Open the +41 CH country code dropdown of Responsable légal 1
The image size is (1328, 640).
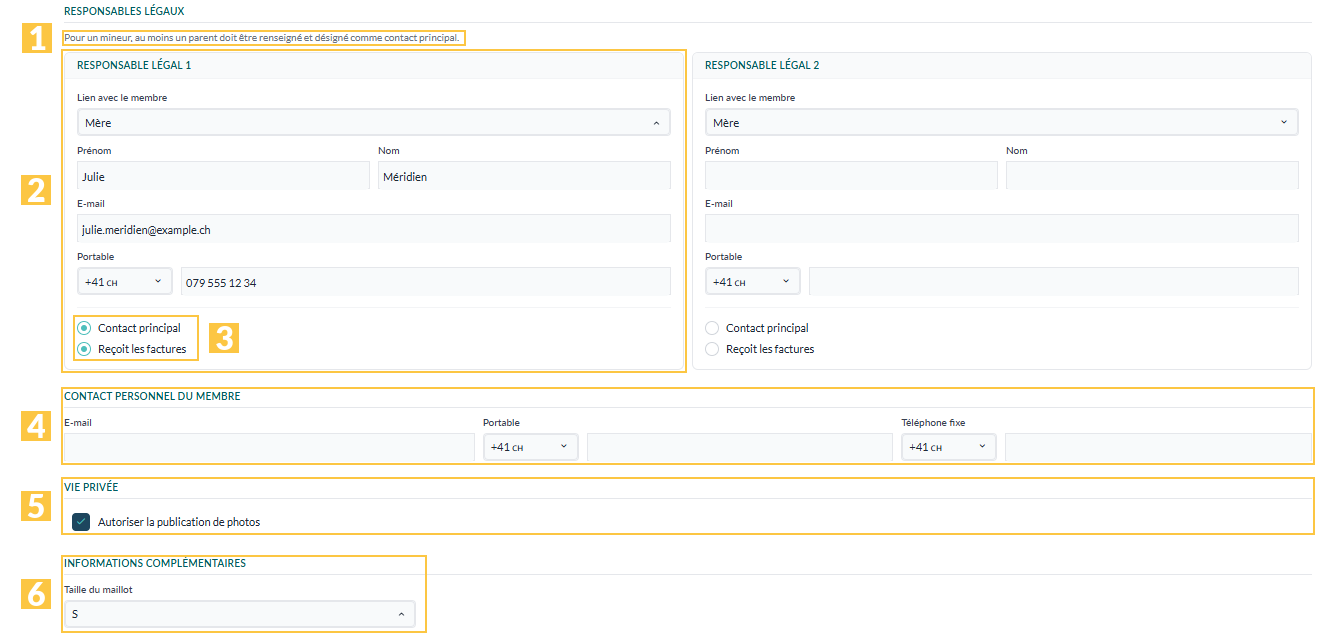125,282
